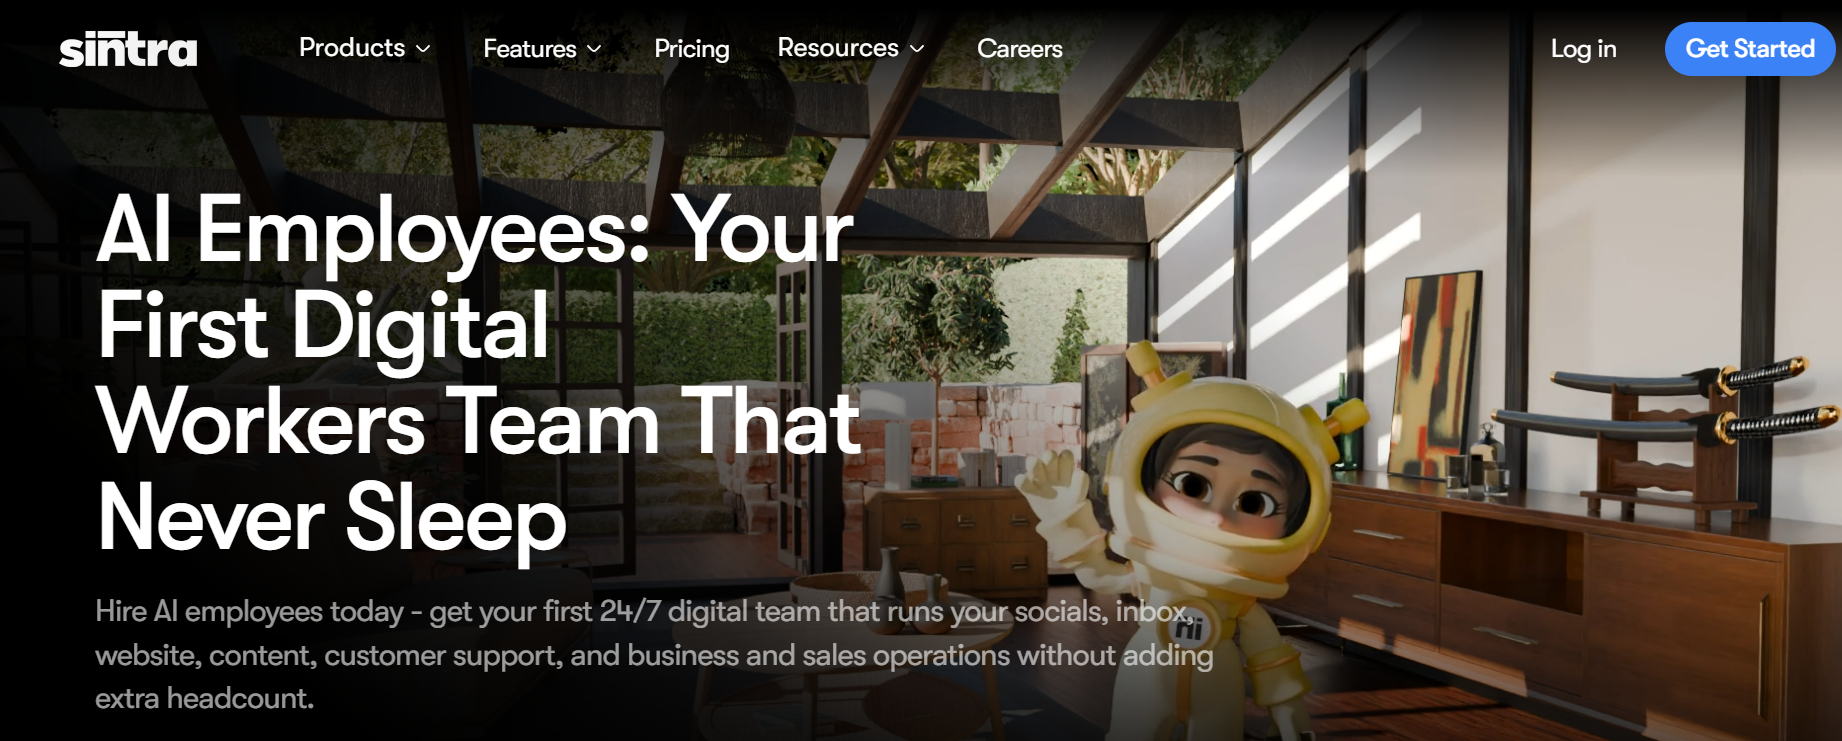Click the Sintra logo
This screenshot has width=1842, height=741.
point(128,49)
